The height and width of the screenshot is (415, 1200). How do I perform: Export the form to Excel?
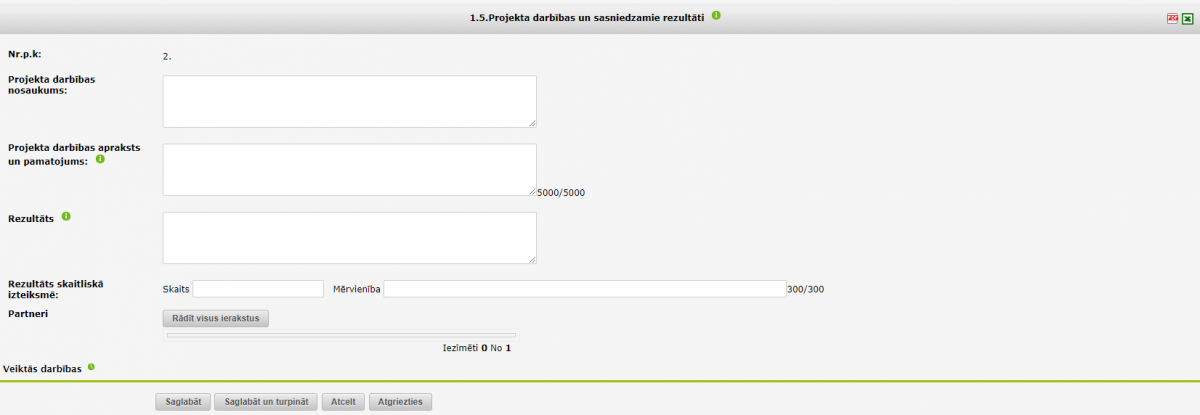pos(1187,18)
